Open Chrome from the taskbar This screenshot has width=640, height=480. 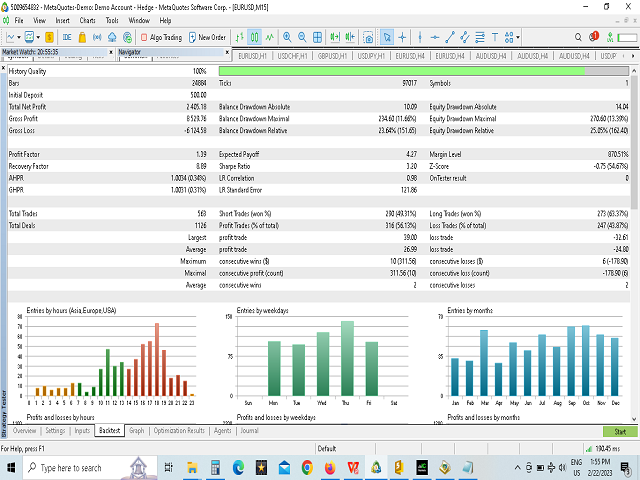click(x=307, y=468)
